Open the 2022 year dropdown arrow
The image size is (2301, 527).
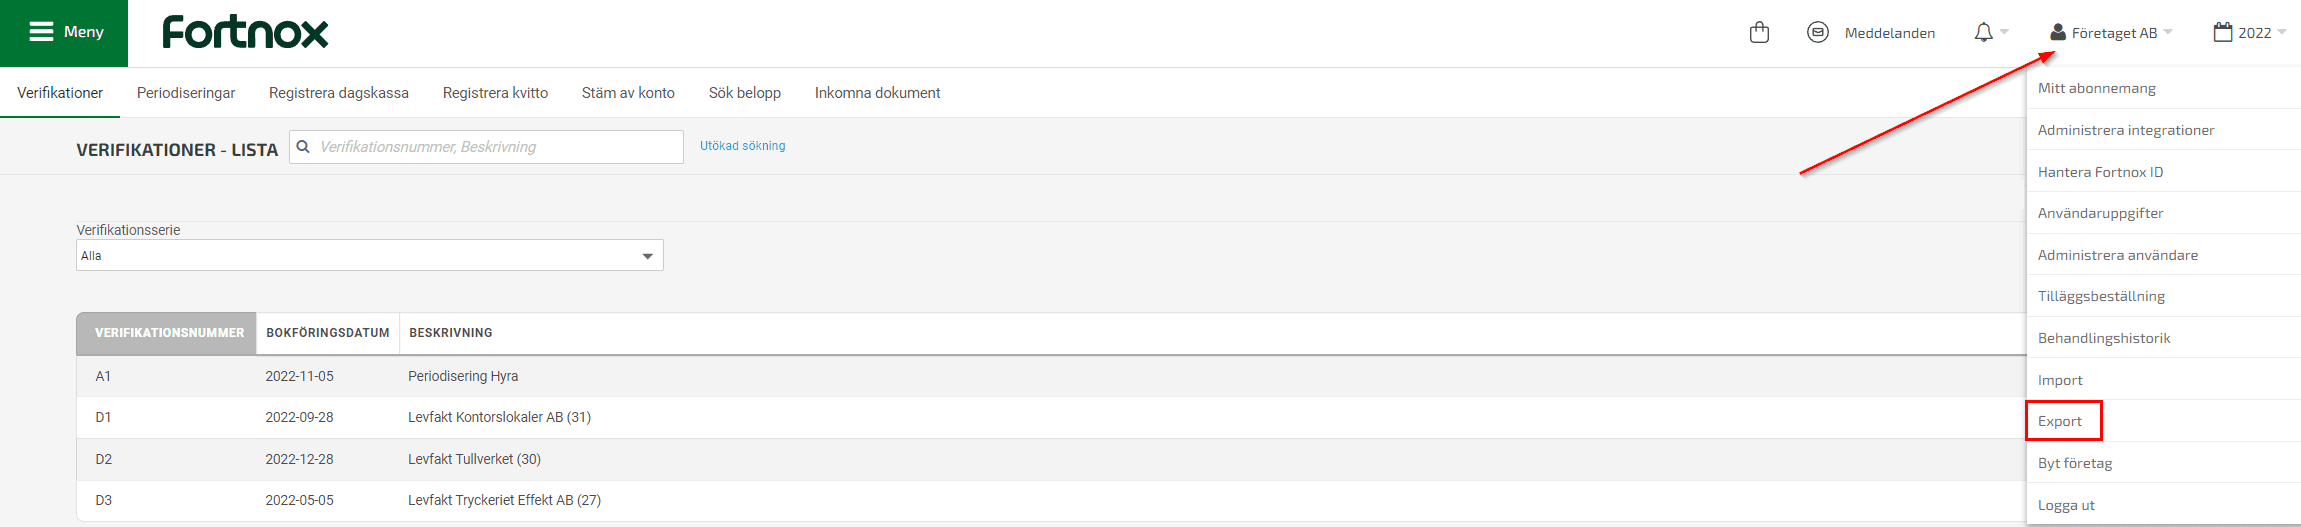click(2281, 33)
